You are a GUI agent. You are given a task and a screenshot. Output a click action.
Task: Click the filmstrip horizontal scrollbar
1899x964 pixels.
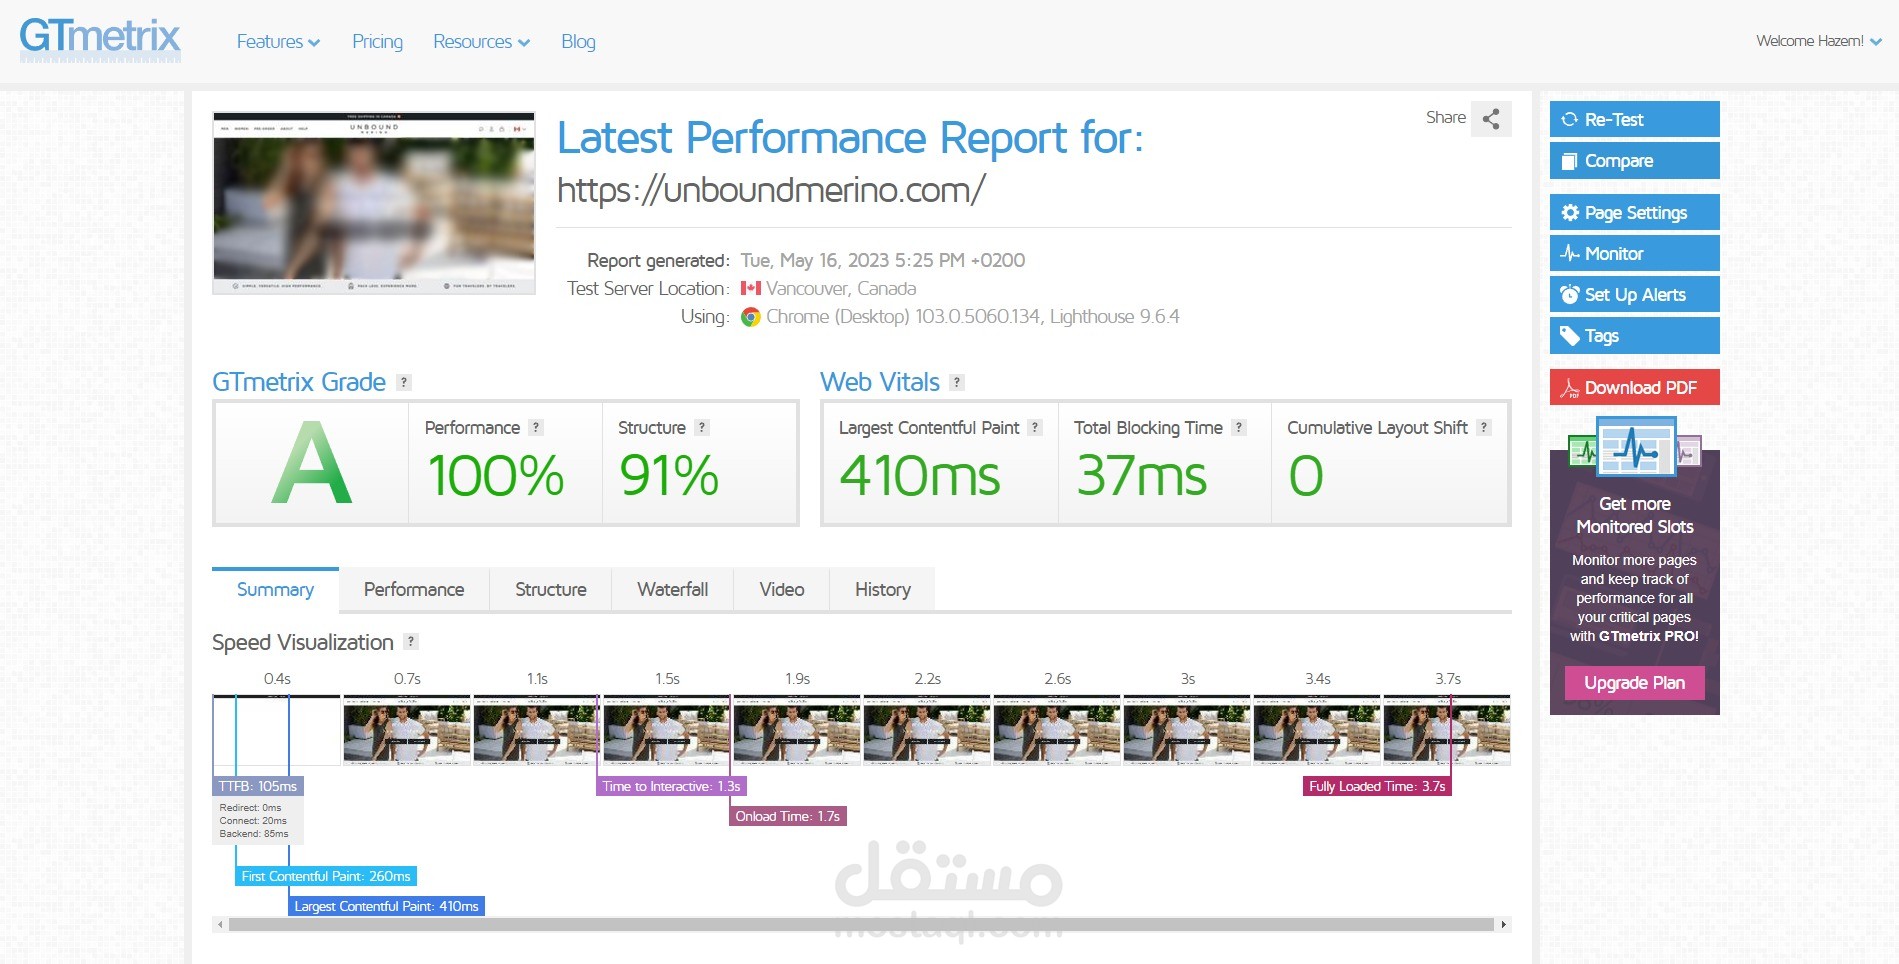coord(861,925)
